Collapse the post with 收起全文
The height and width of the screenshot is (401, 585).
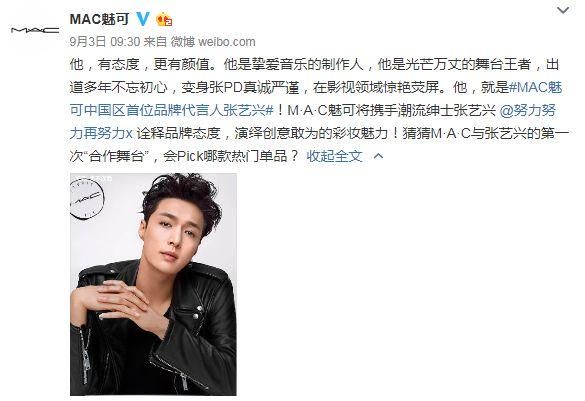pos(335,156)
